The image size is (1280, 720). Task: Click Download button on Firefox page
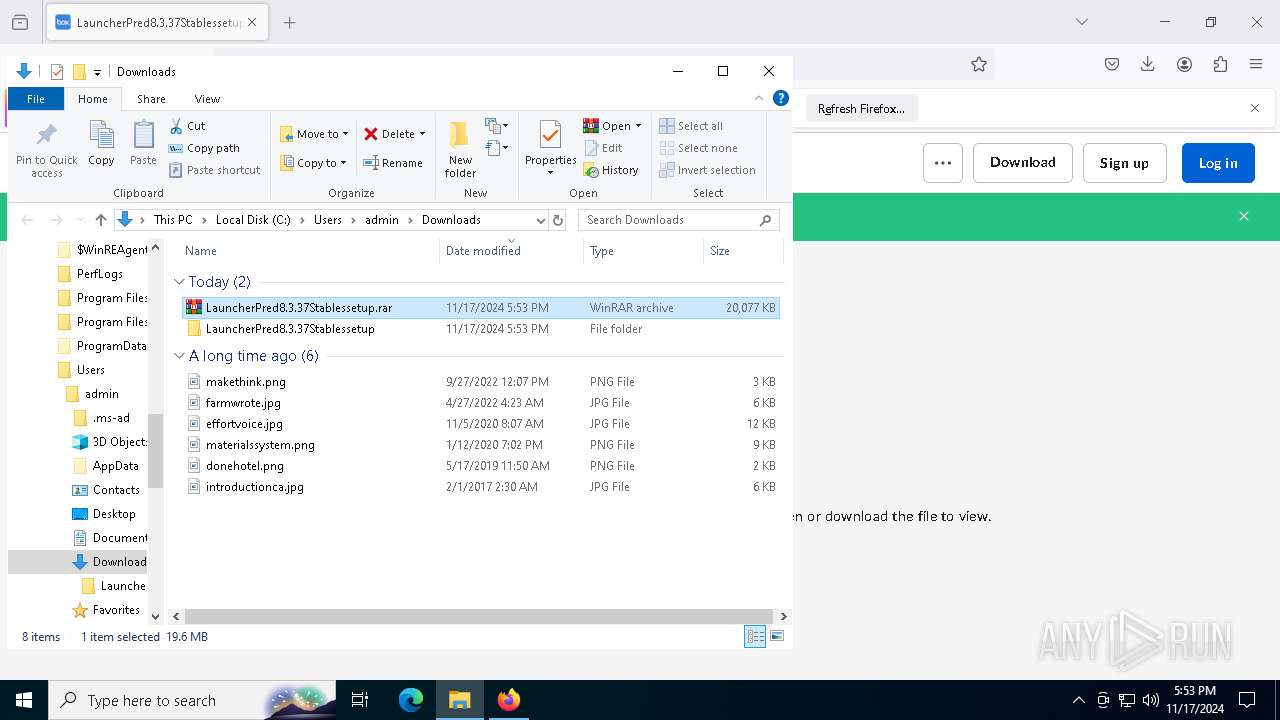pyautogui.click(x=1023, y=163)
